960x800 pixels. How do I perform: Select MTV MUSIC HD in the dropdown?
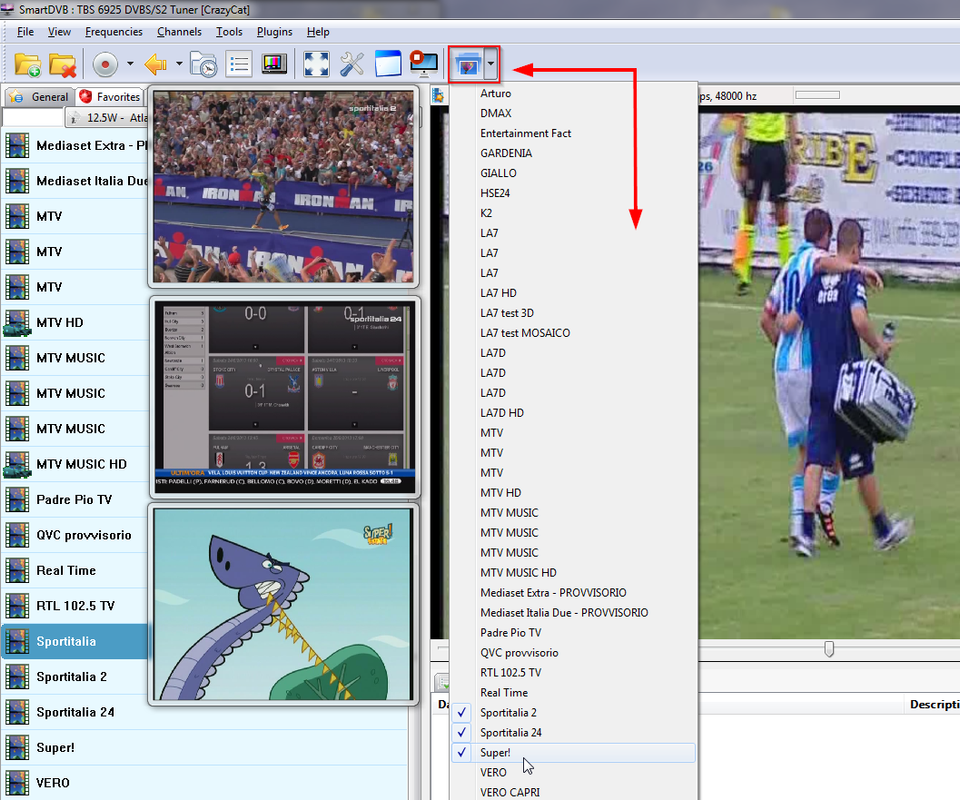tap(572, 573)
